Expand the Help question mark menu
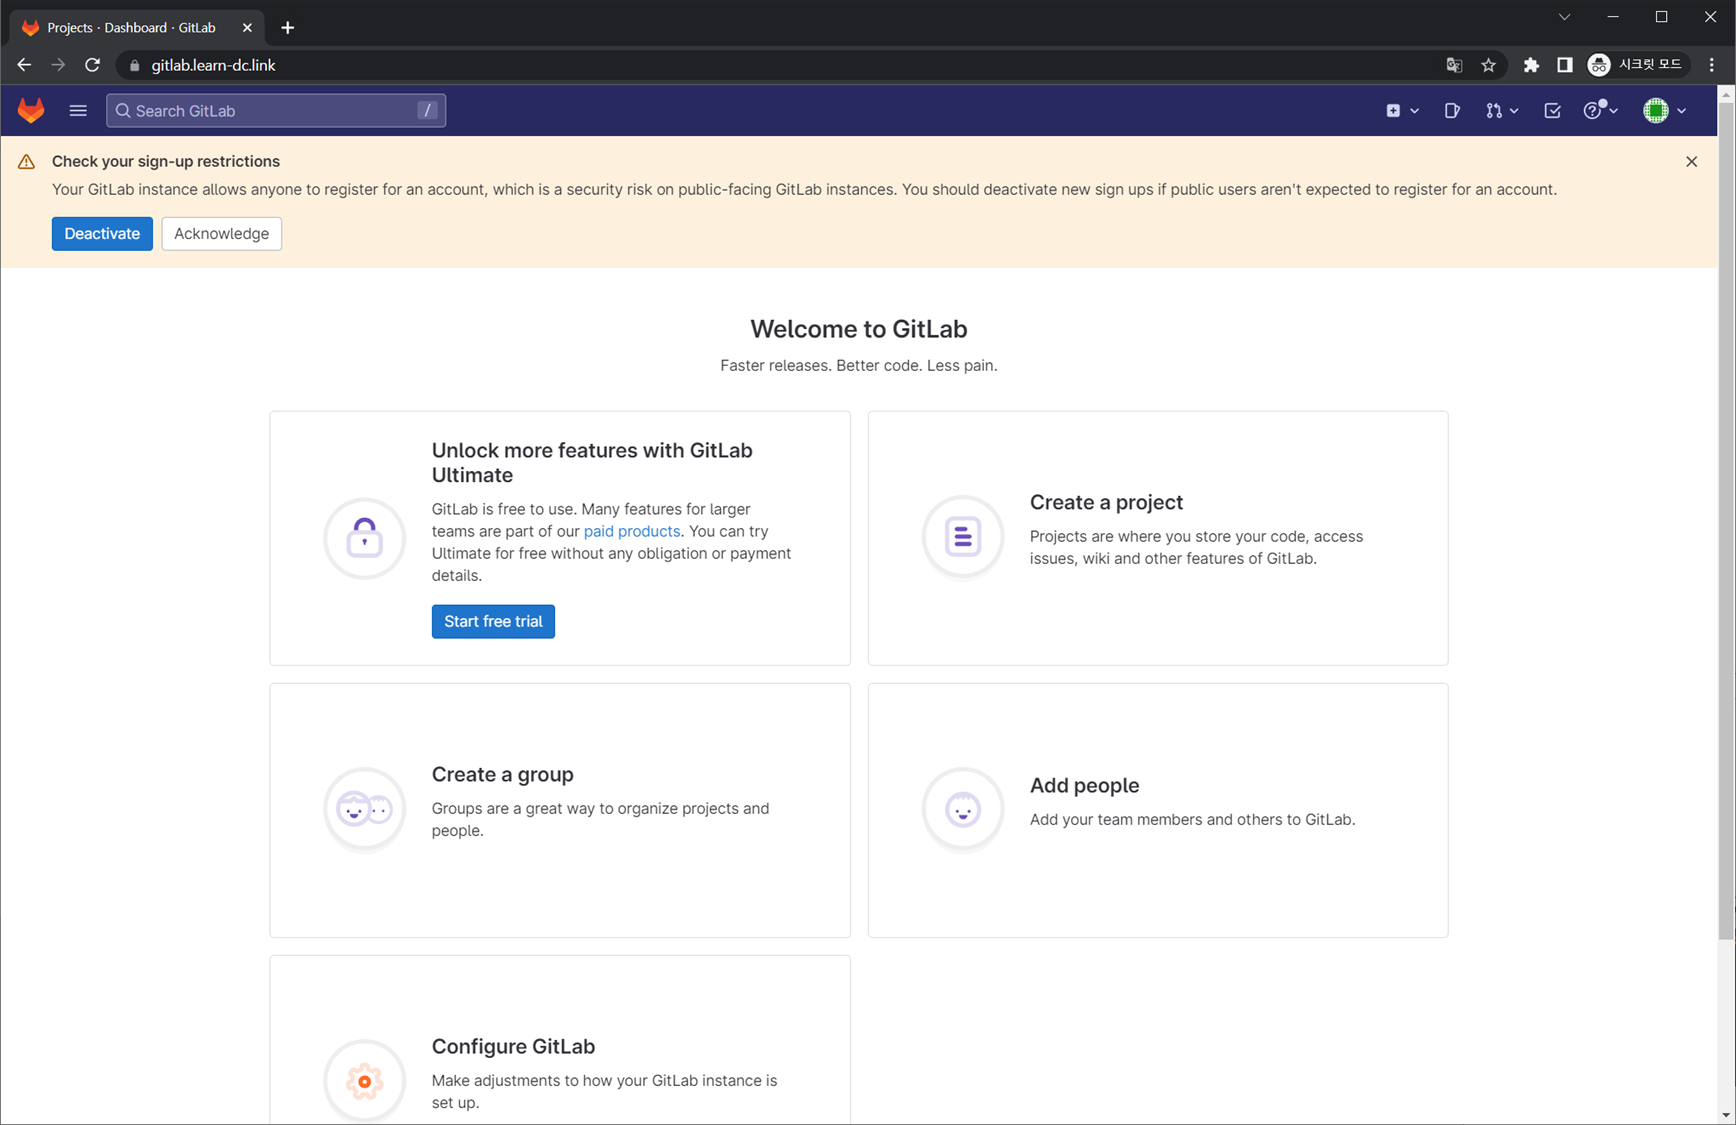This screenshot has height=1125, width=1736. point(1600,111)
